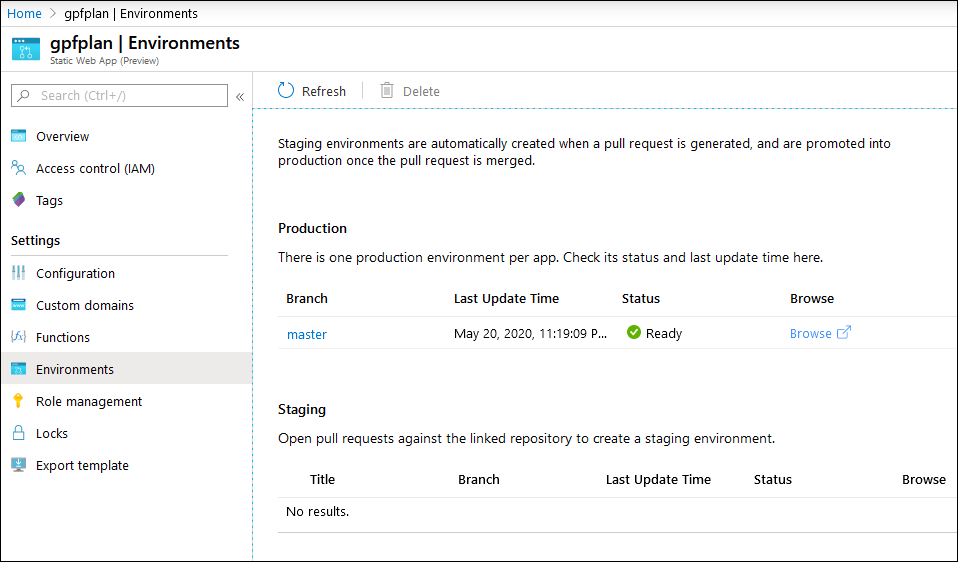Image resolution: width=958 pixels, height=562 pixels.
Task: Click the Locks padlock icon
Action: click(19, 432)
